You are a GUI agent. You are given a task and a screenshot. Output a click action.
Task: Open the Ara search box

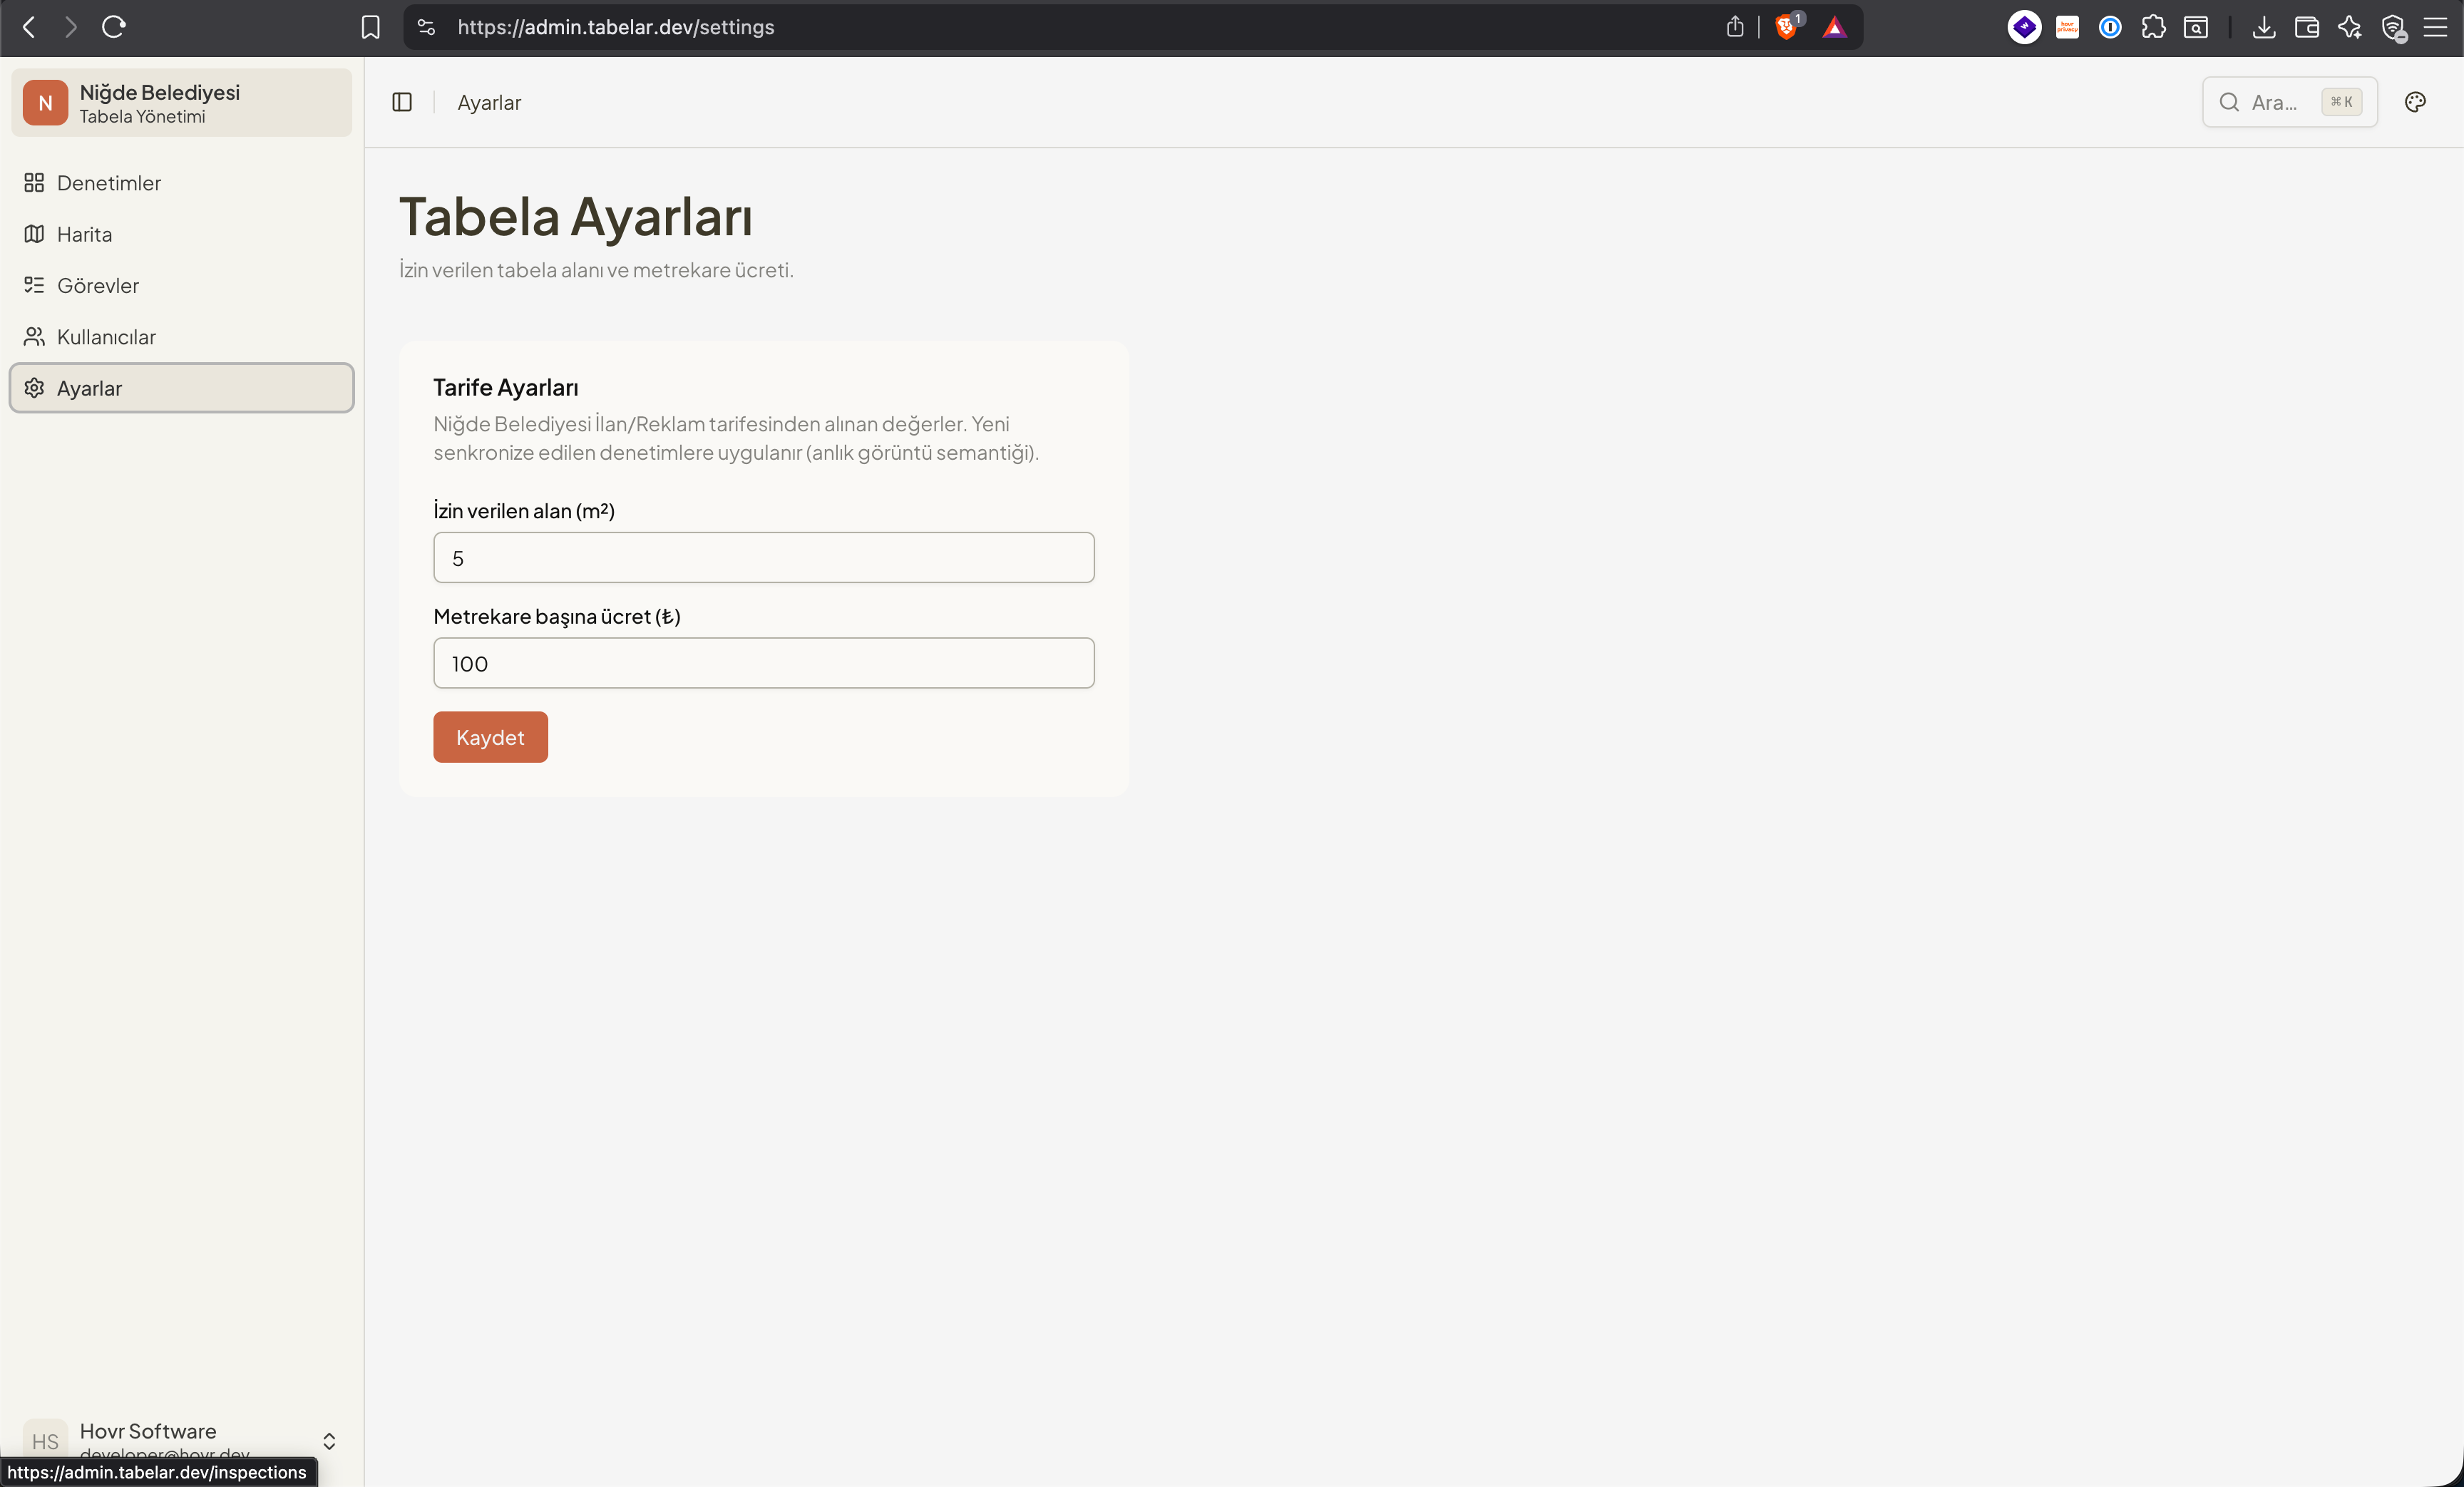(x=2289, y=102)
